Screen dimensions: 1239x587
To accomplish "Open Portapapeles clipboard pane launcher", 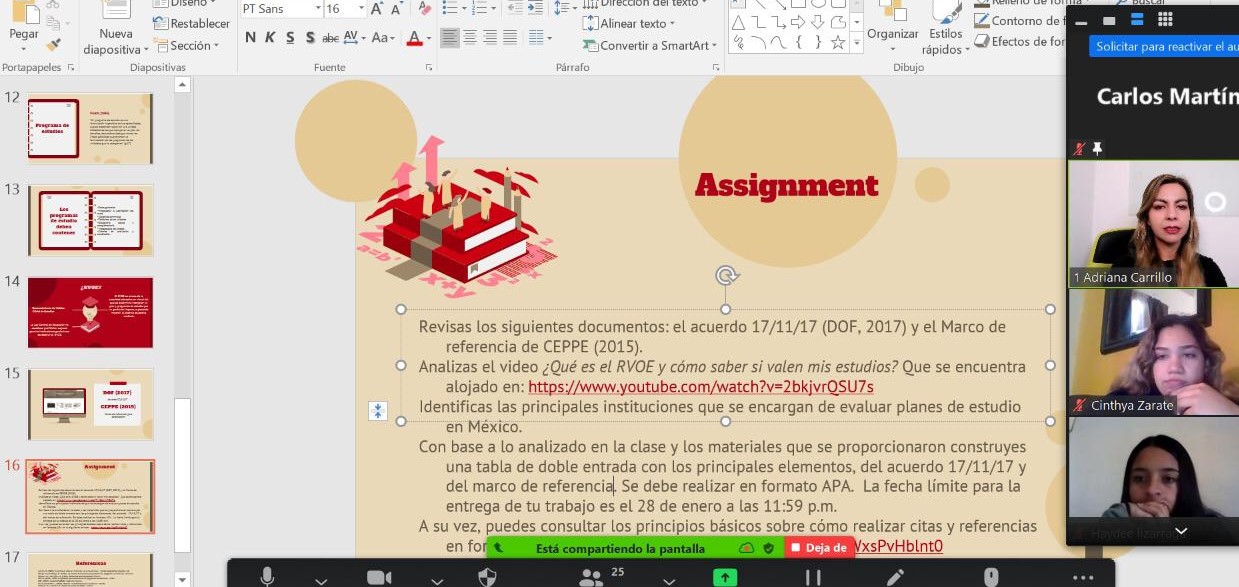I will [x=70, y=68].
